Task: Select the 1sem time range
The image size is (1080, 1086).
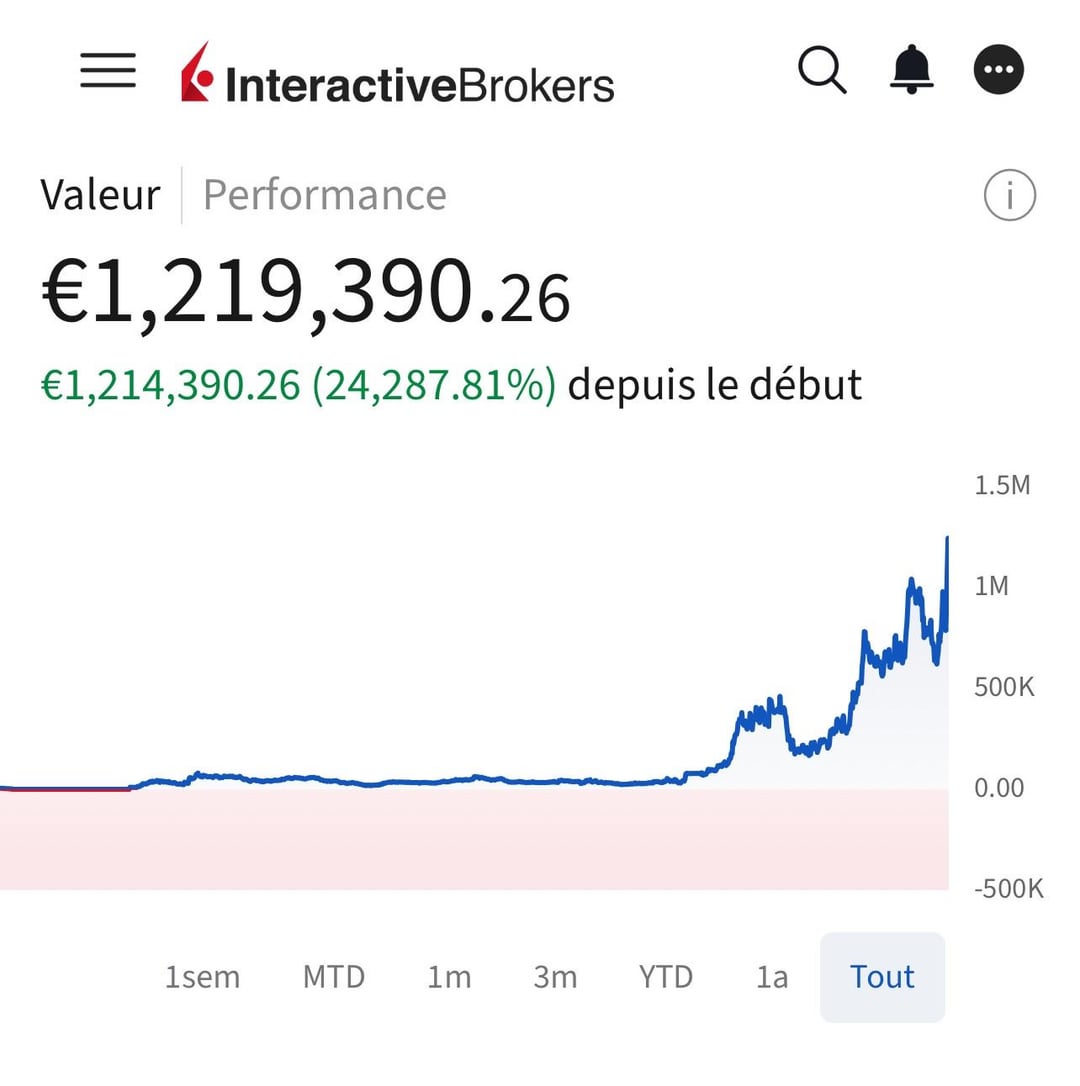Action: (202, 977)
